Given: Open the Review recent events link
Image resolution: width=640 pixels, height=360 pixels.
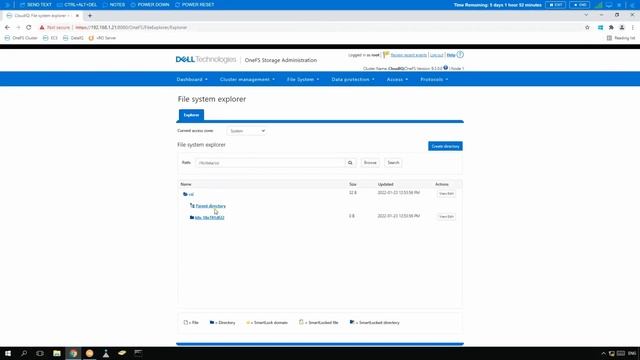Looking at the screenshot, I should point(409,55).
